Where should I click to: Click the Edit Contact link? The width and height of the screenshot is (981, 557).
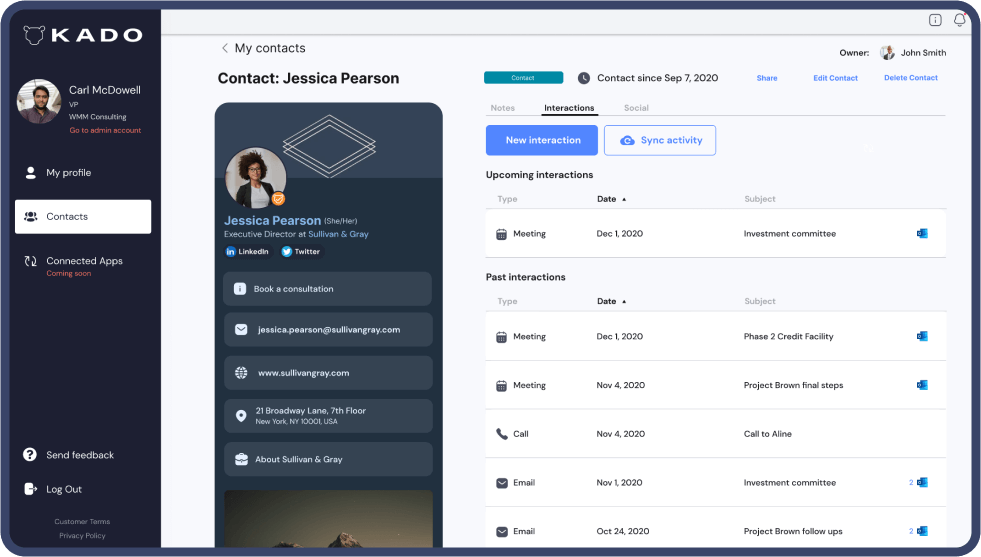(x=835, y=78)
